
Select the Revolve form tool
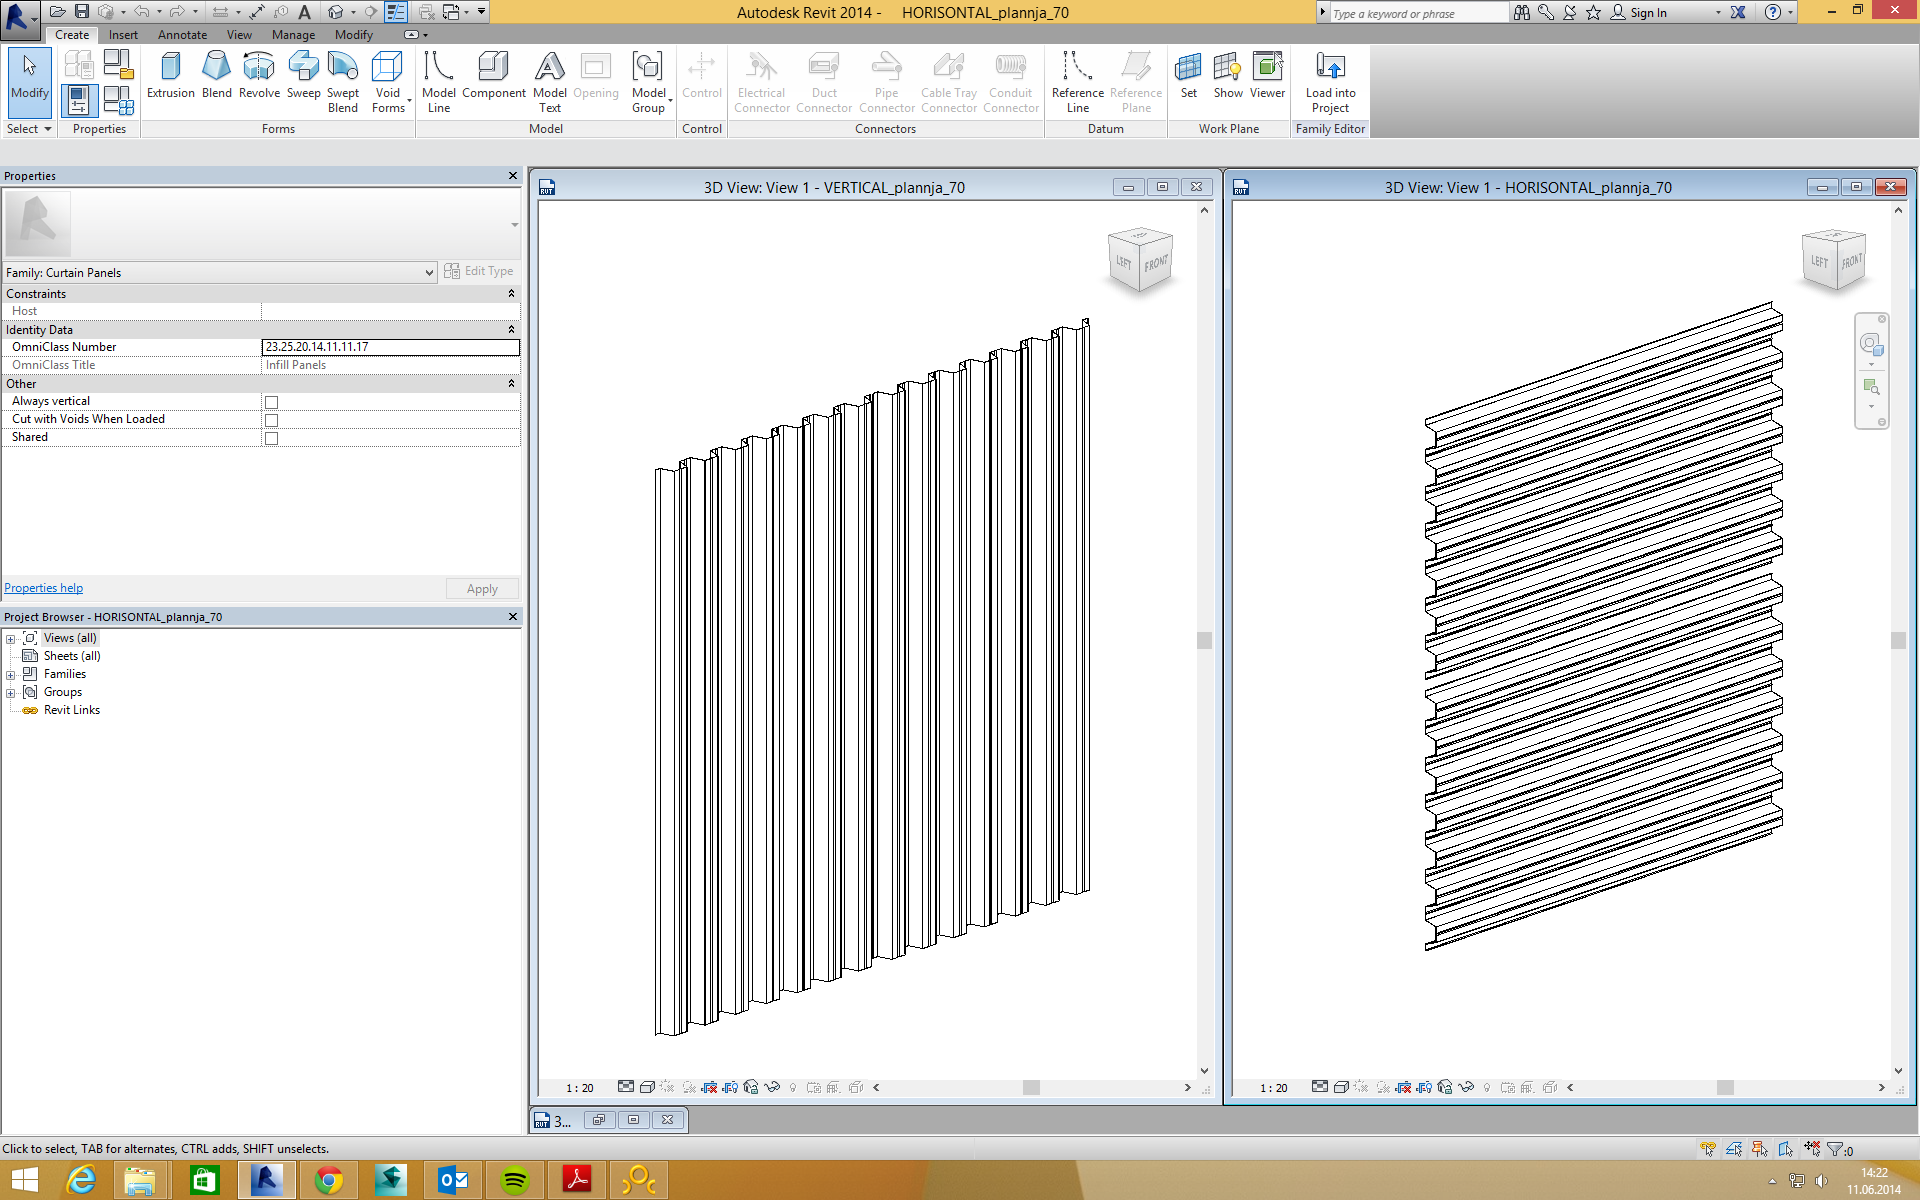tap(259, 76)
